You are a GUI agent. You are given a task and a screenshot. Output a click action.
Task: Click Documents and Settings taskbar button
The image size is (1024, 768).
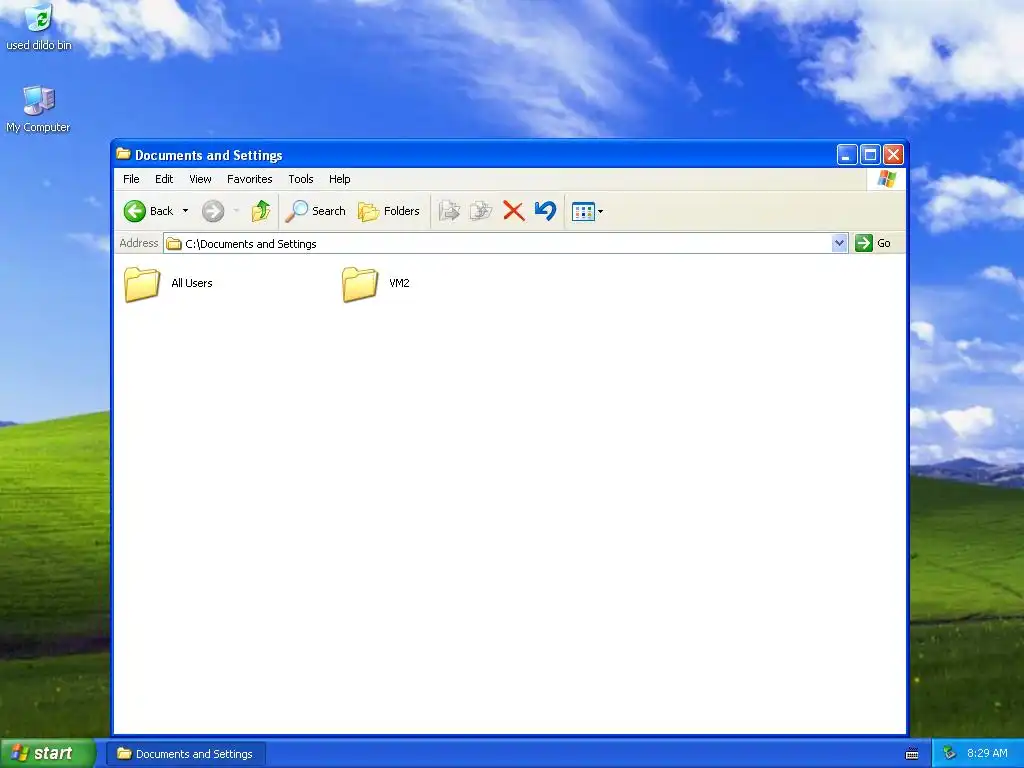tap(185, 754)
